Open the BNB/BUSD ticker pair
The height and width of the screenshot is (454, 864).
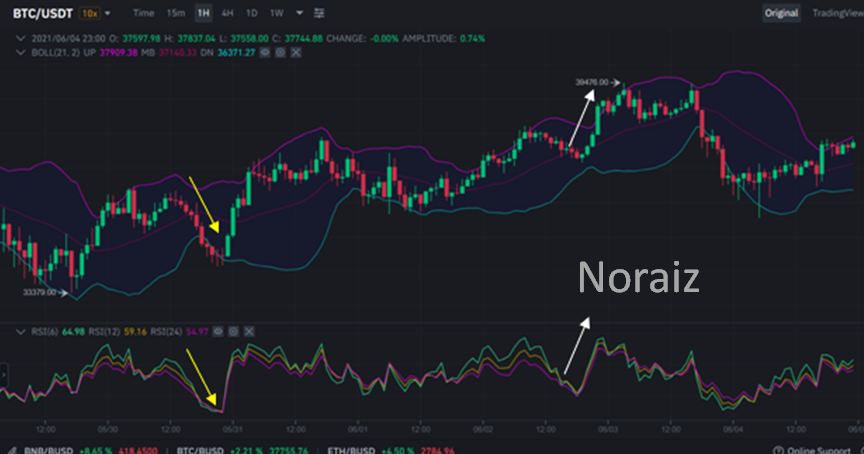click(x=48, y=450)
